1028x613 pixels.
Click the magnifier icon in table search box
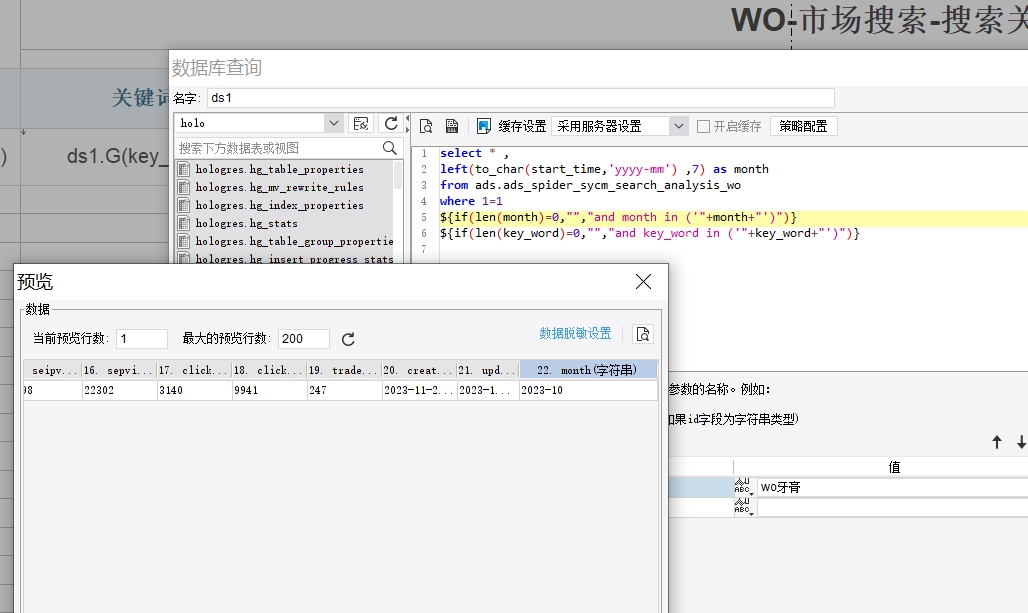[x=389, y=148]
